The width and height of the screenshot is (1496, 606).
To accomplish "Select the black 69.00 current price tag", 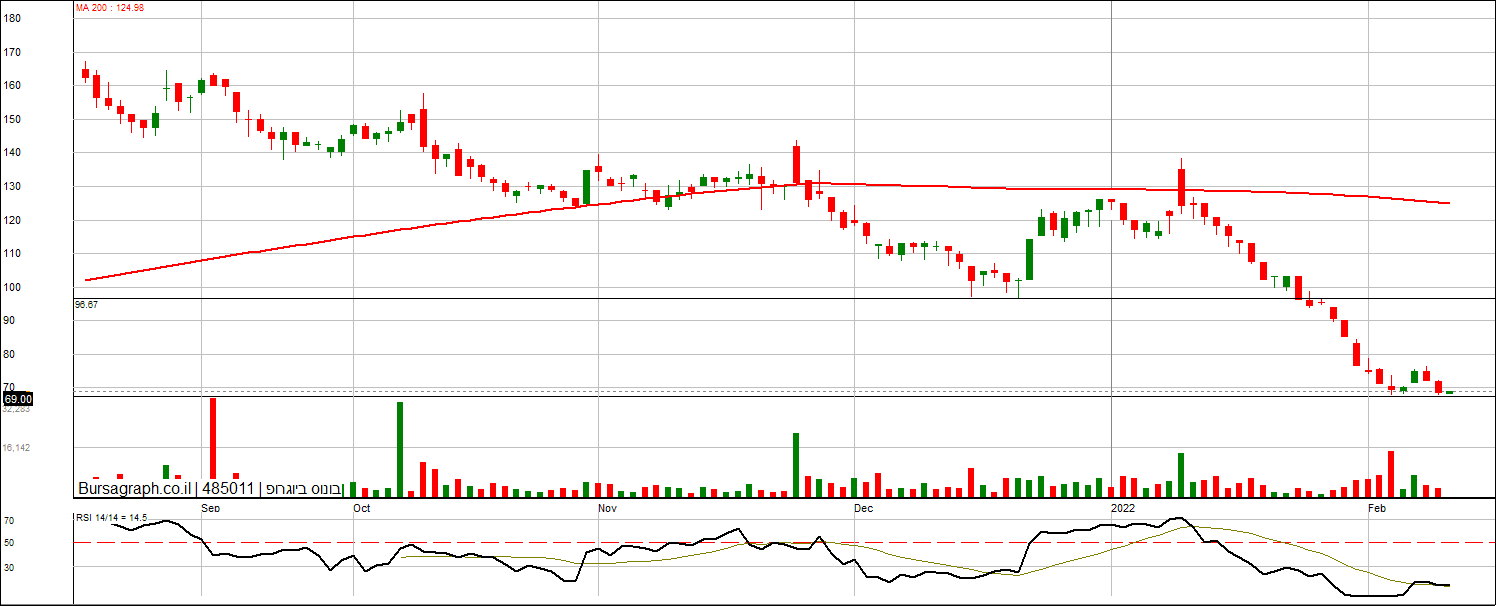I will [18, 398].
